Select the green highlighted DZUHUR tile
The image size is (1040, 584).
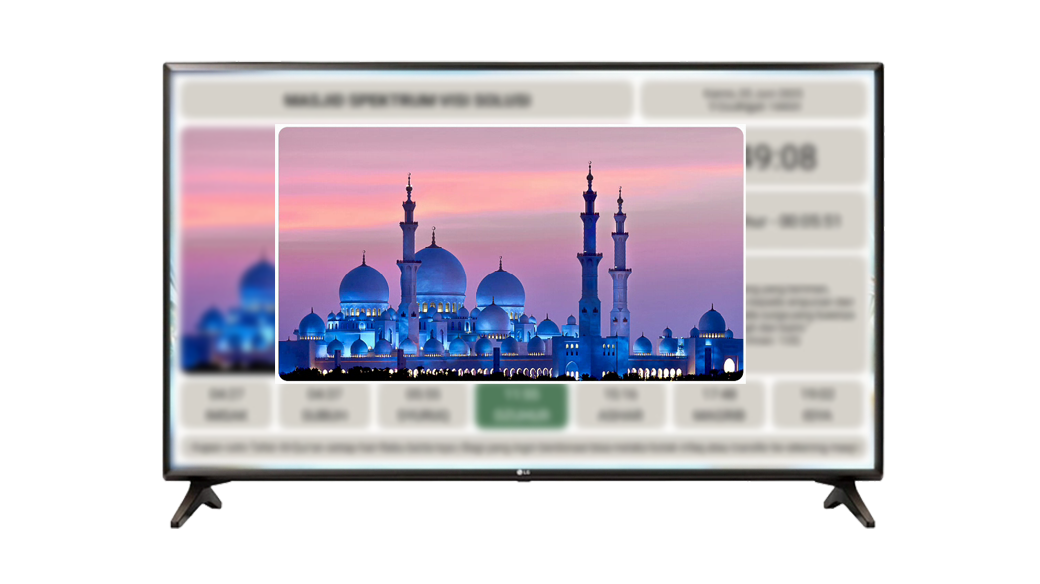click(x=520, y=405)
